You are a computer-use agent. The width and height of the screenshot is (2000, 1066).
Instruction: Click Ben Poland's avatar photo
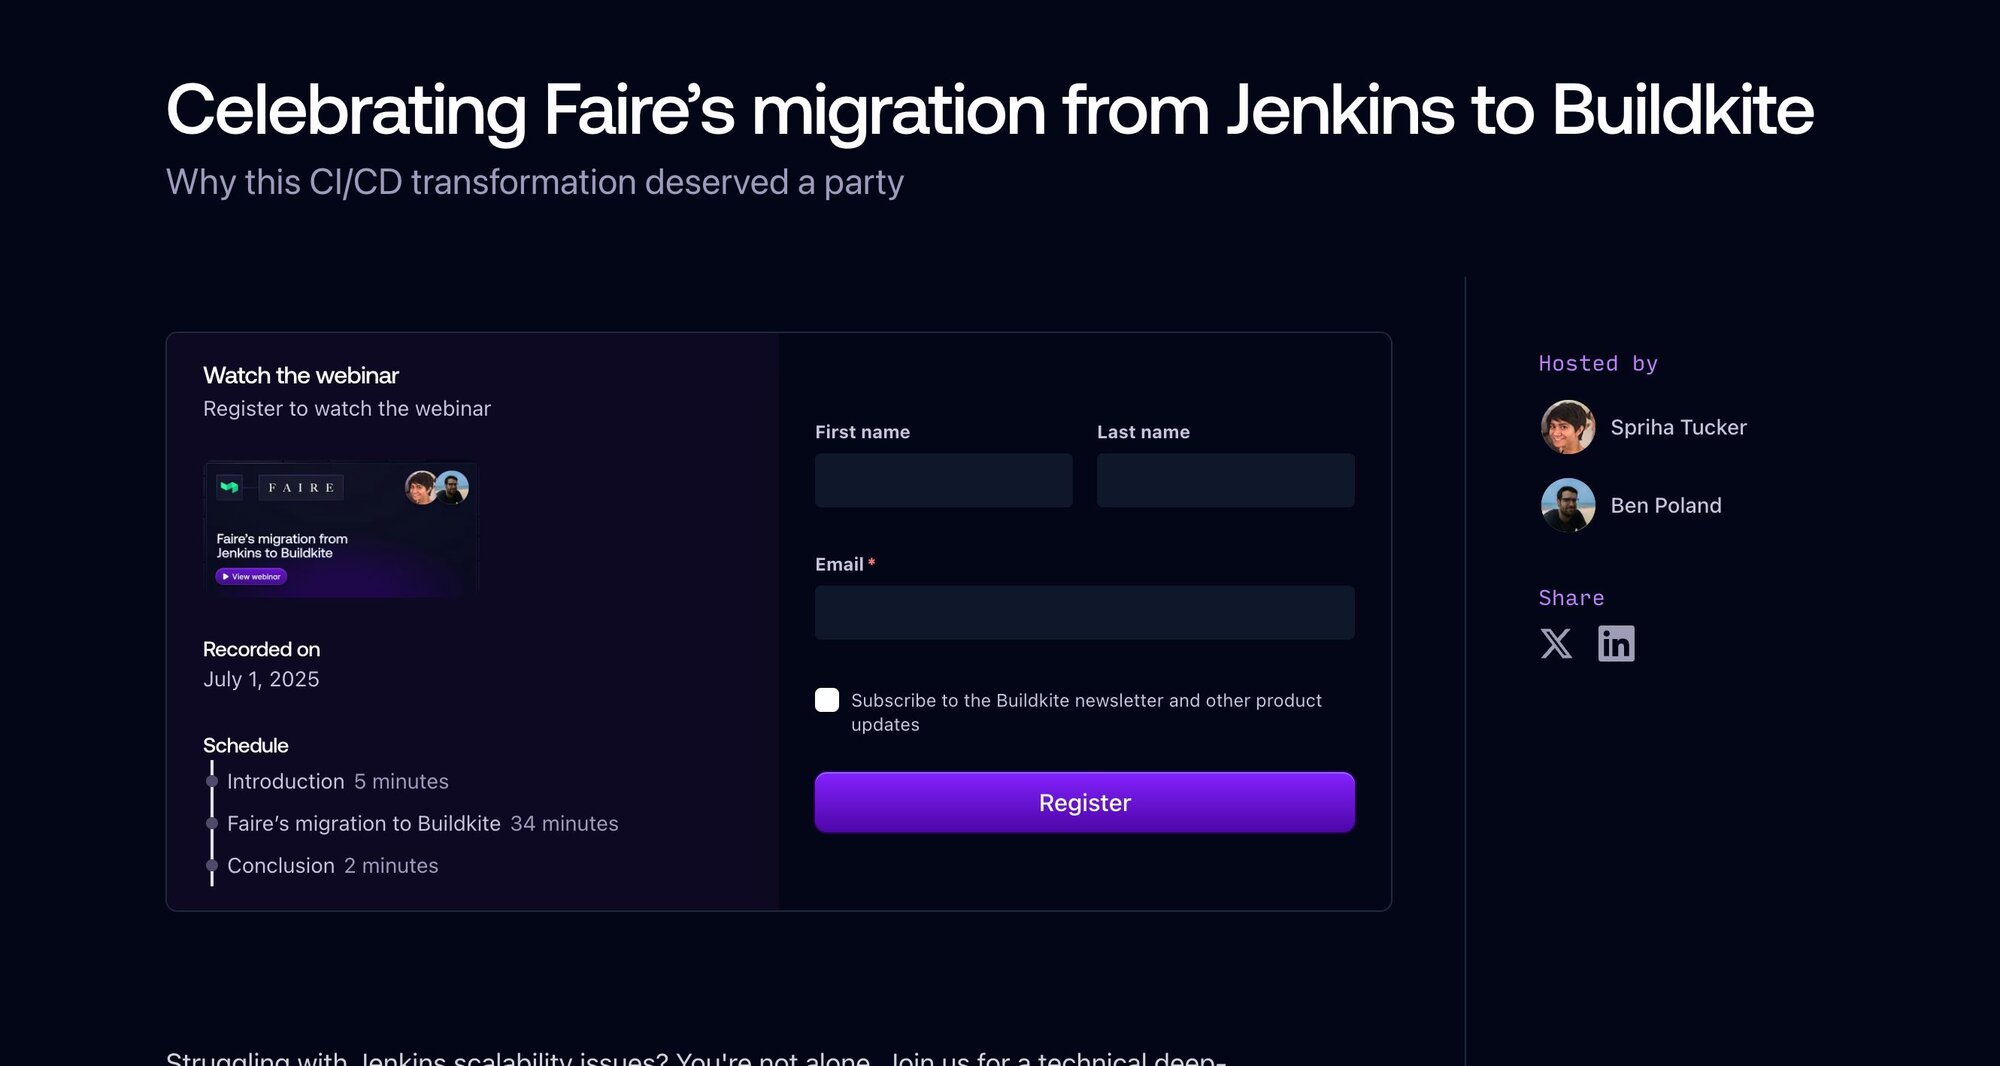[x=1568, y=505]
